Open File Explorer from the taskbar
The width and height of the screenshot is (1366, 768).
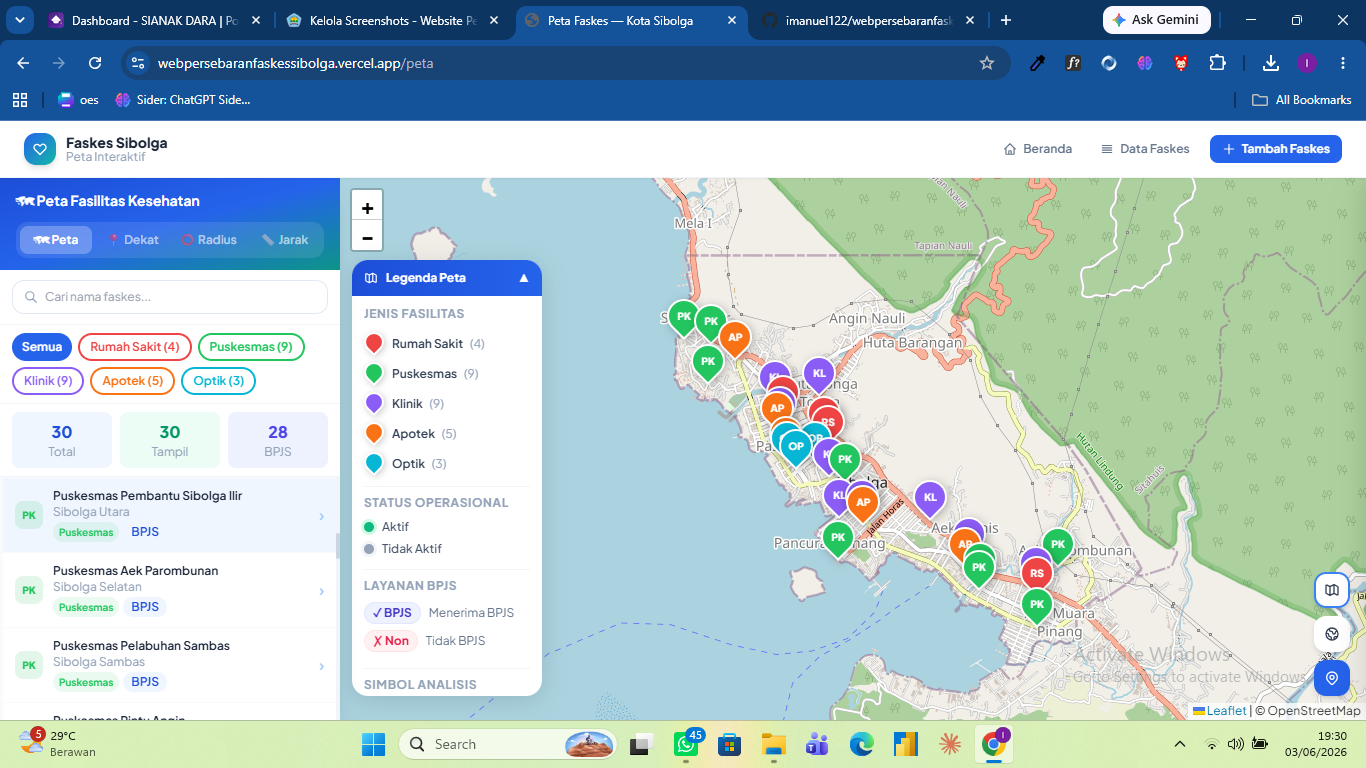pyautogui.click(x=773, y=744)
